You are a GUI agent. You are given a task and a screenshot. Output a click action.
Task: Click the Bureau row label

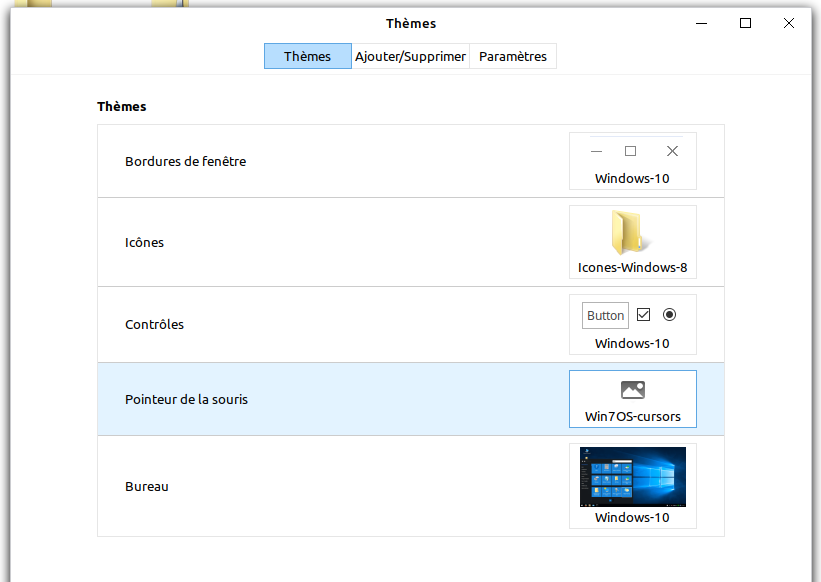click(x=147, y=486)
